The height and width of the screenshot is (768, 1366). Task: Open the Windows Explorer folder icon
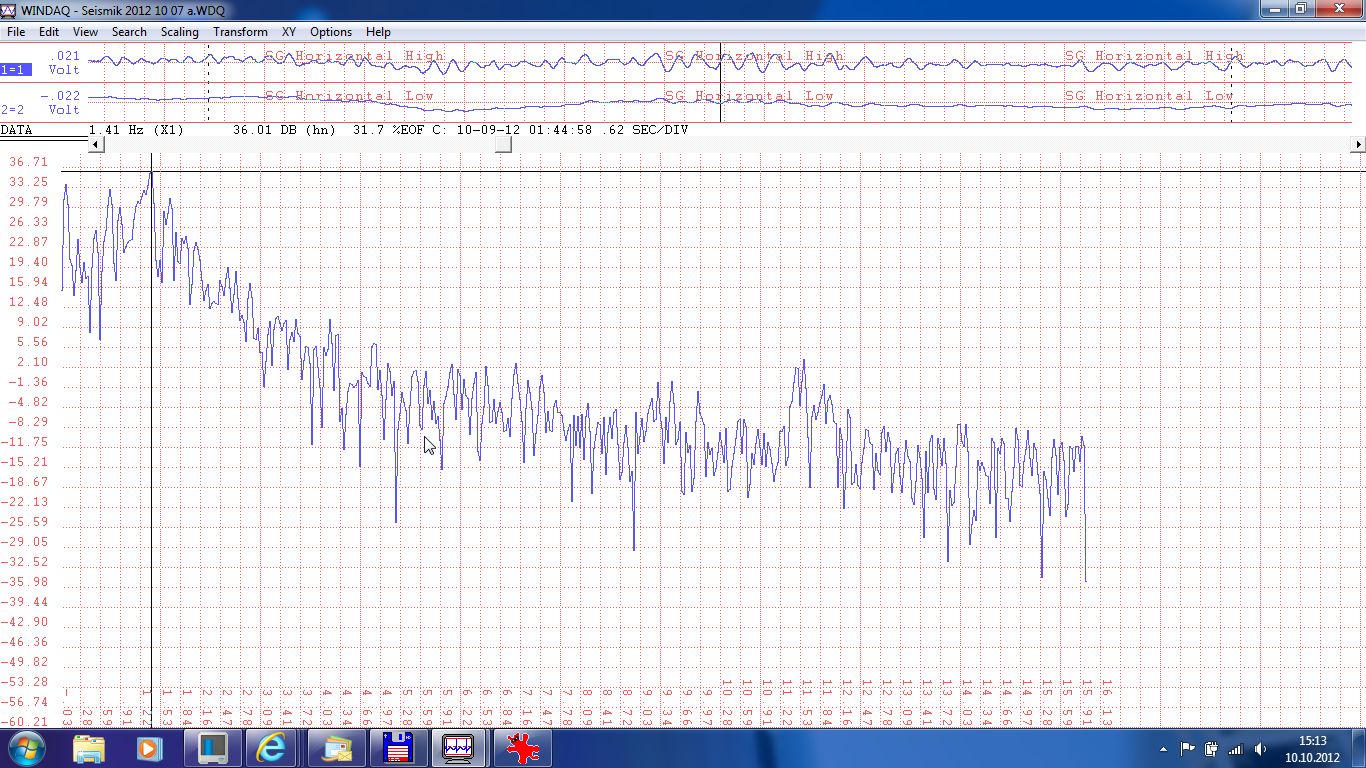tap(89, 748)
